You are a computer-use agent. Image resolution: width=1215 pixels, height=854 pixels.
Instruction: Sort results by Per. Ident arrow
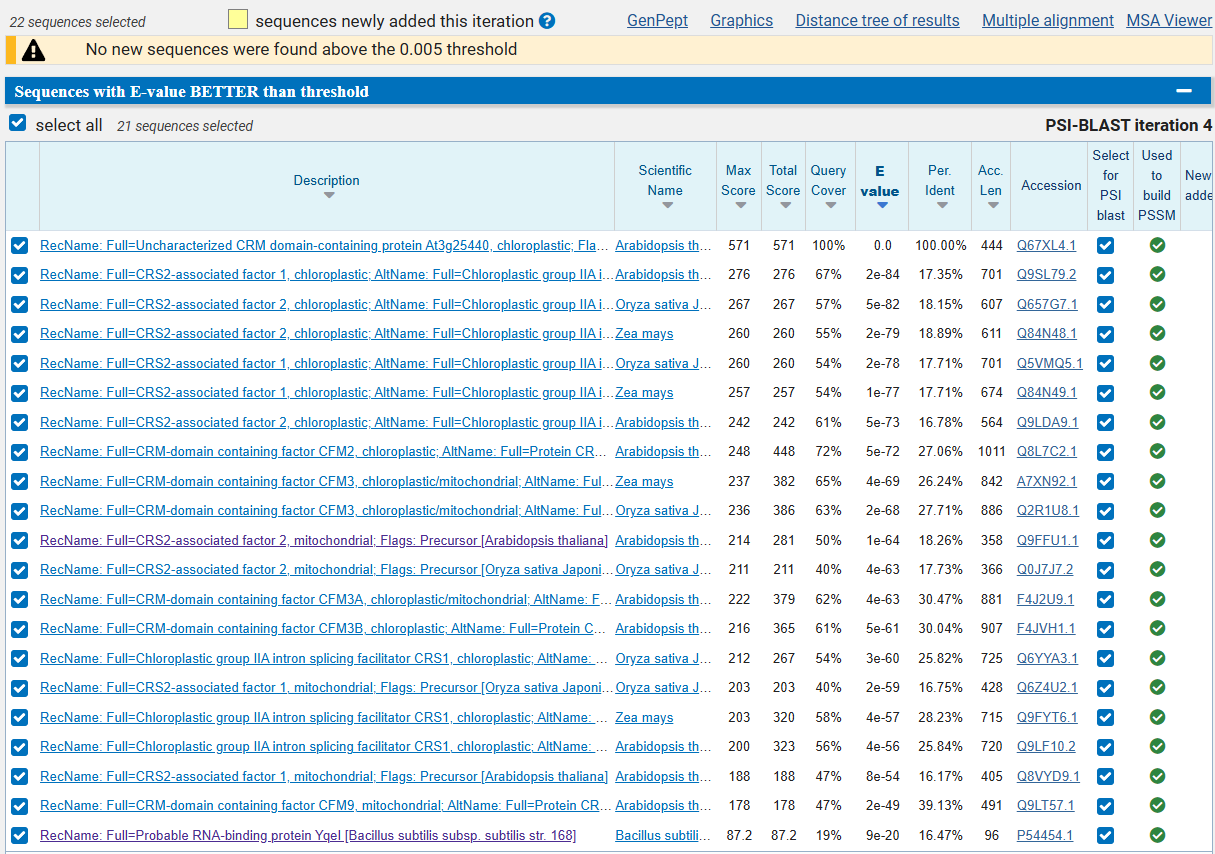click(942, 206)
